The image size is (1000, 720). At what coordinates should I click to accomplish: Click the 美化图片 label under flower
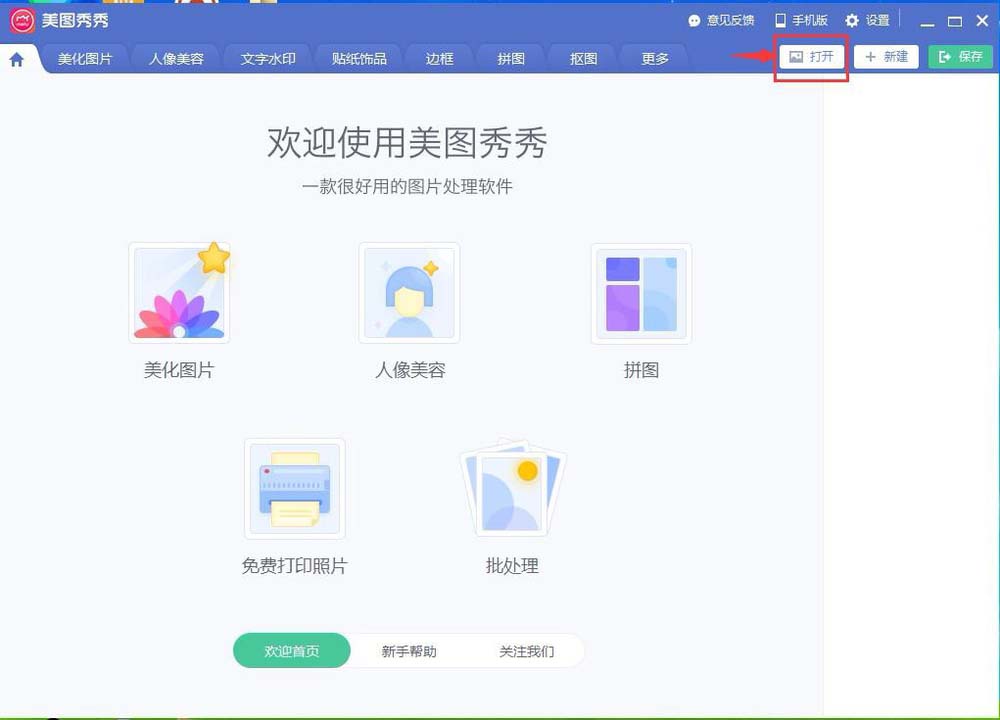point(179,370)
